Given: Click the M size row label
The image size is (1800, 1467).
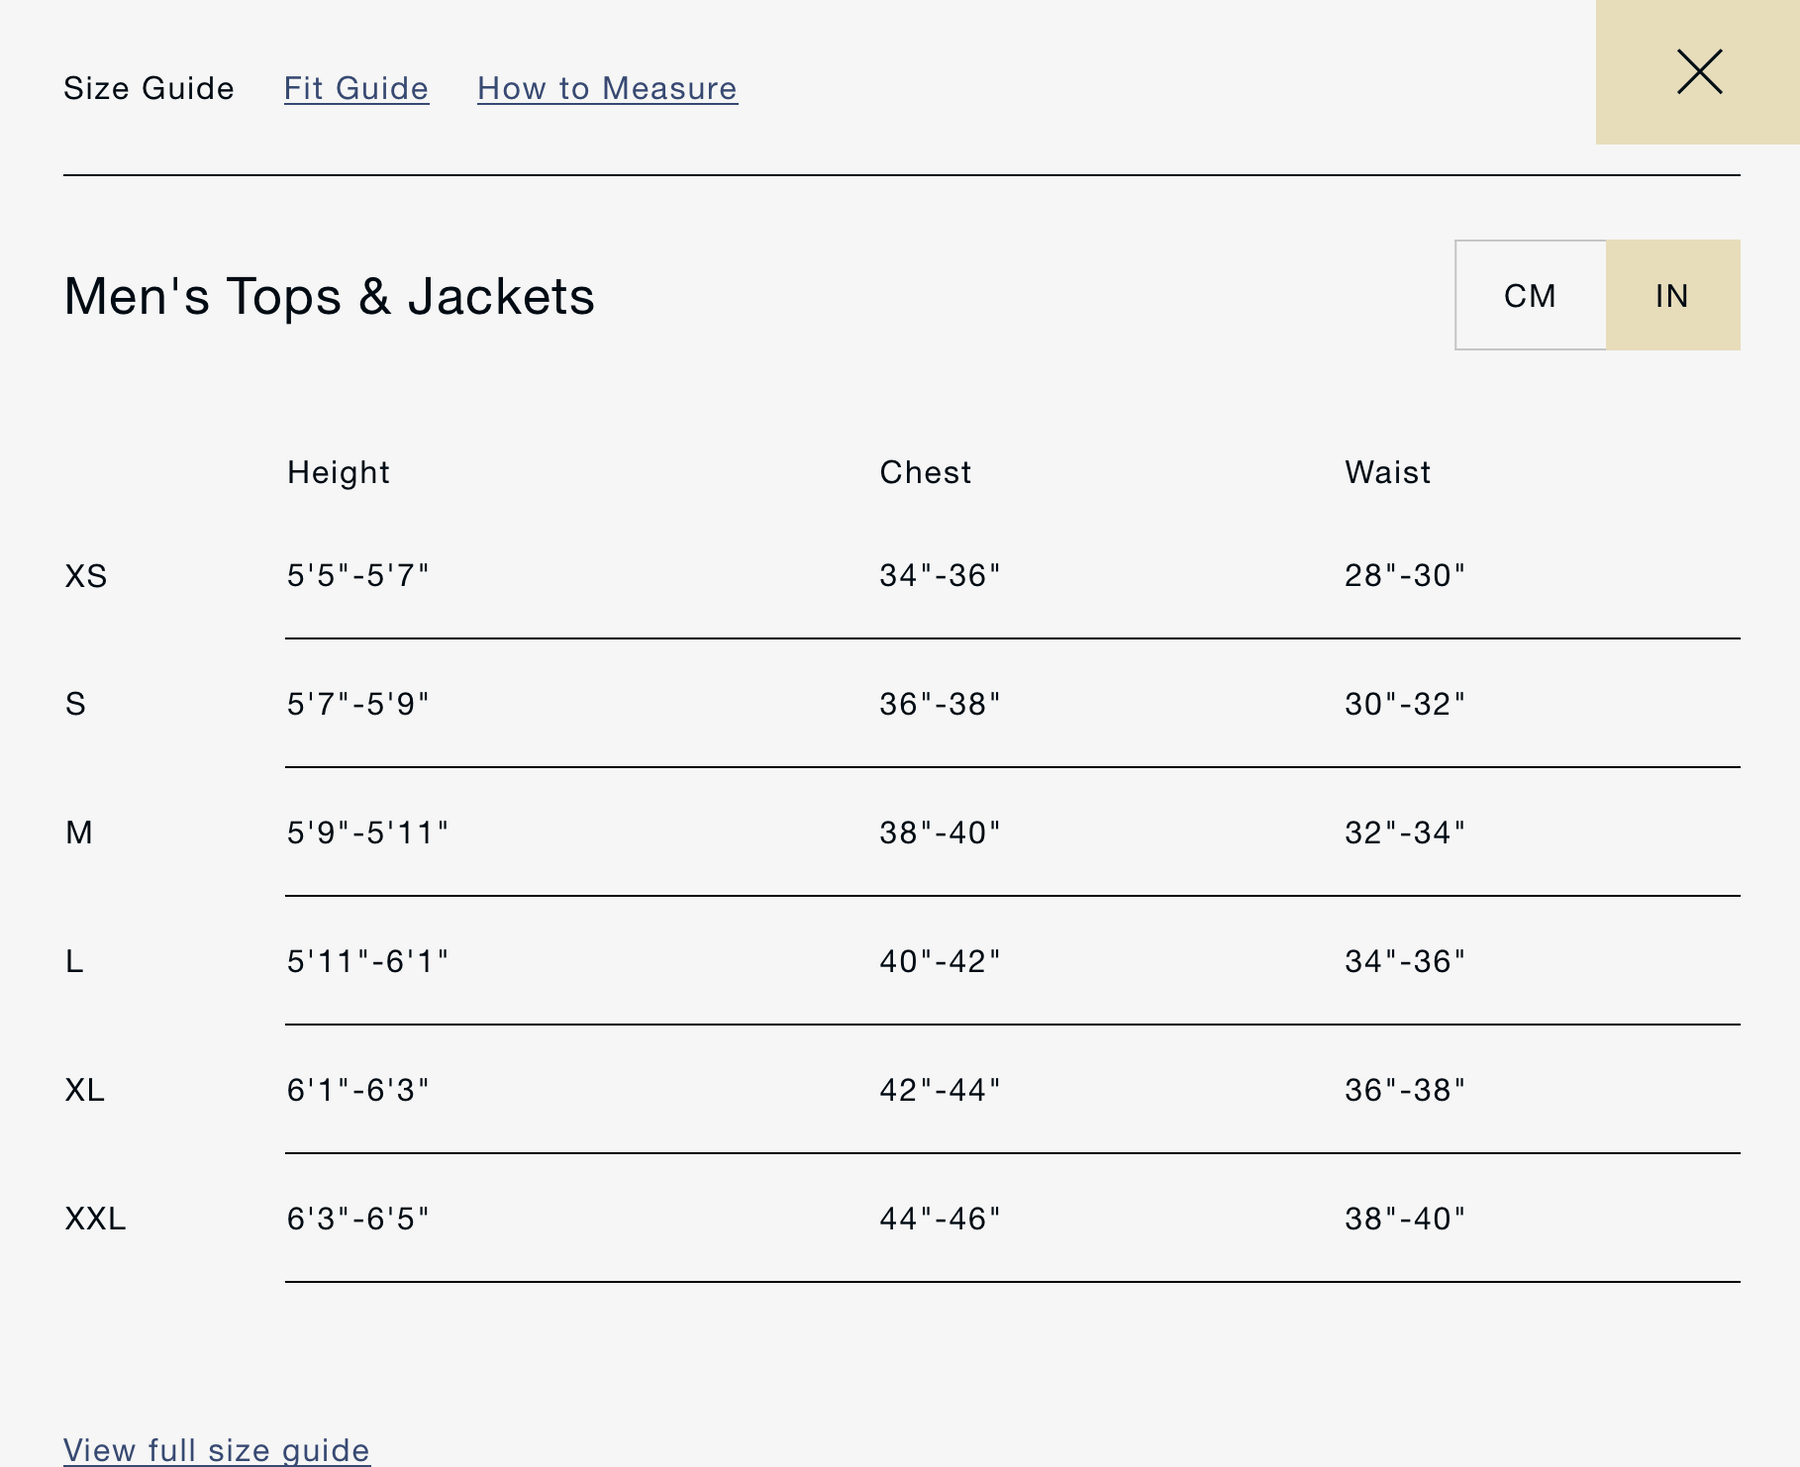Looking at the screenshot, I should coord(79,832).
